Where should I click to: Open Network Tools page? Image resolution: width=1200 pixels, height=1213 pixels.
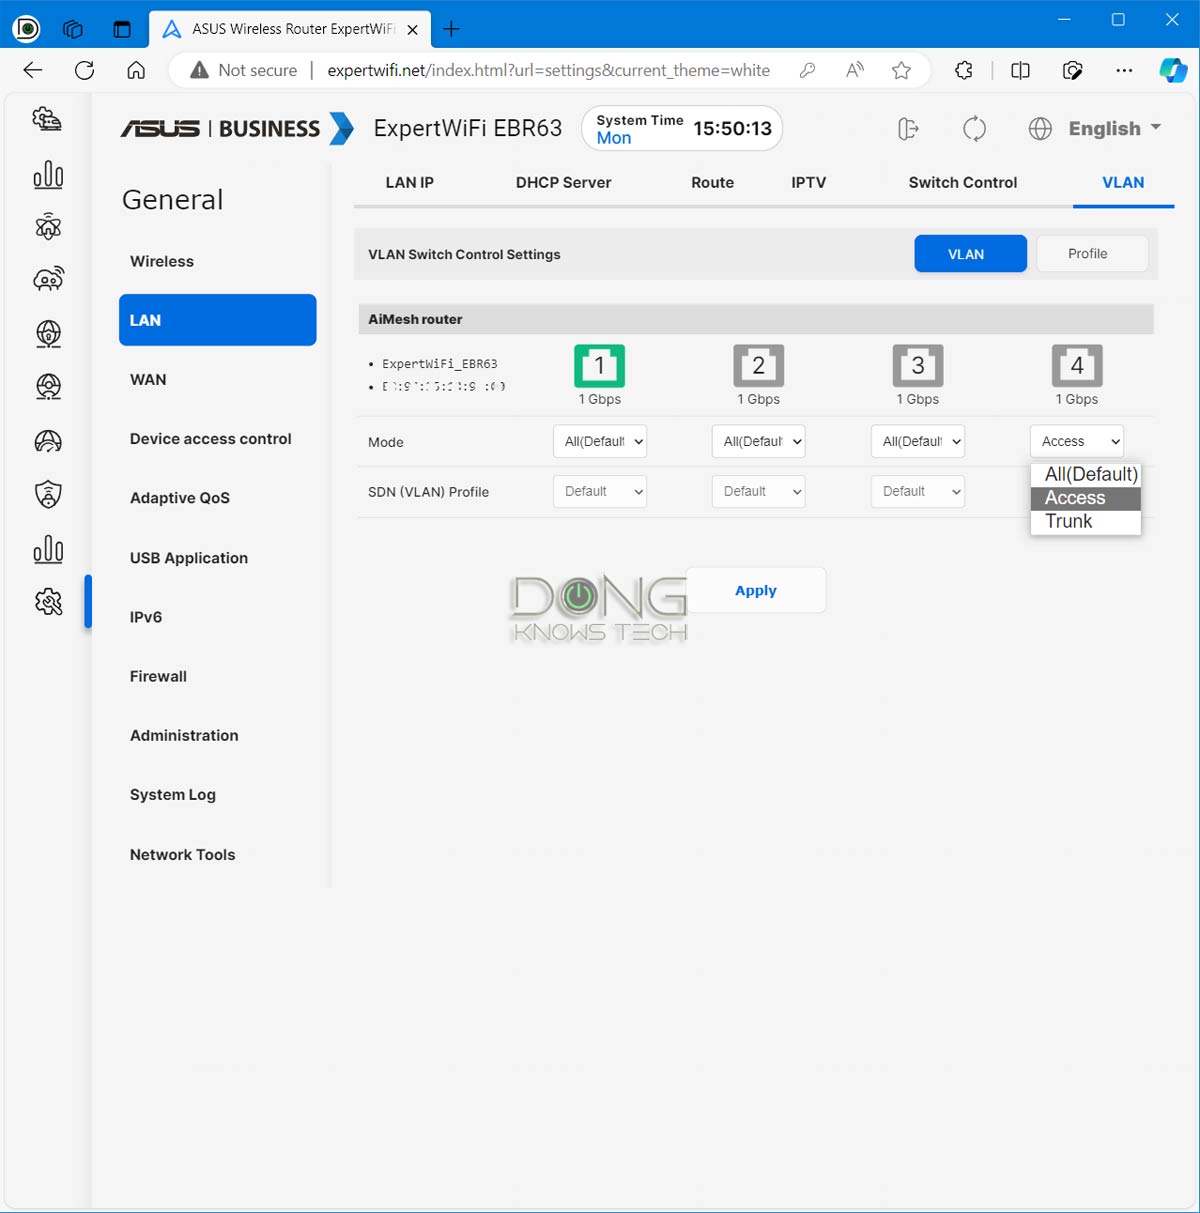click(182, 854)
